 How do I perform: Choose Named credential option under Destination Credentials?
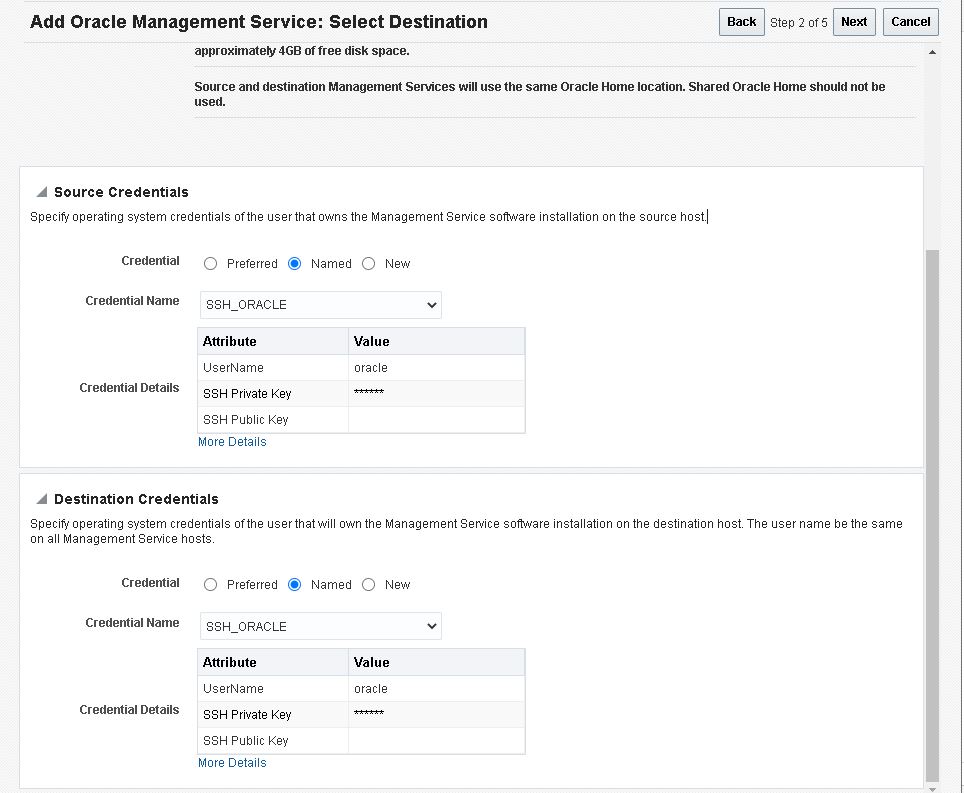pyautogui.click(x=295, y=584)
